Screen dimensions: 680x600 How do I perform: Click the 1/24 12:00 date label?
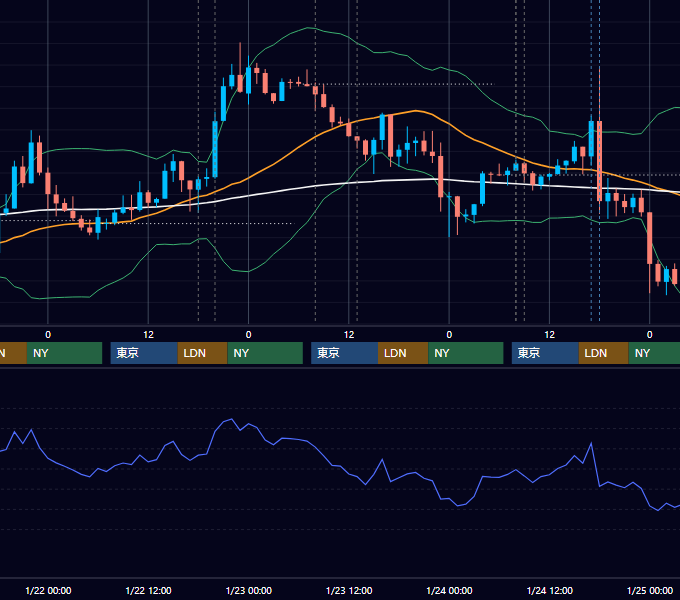tap(549, 590)
